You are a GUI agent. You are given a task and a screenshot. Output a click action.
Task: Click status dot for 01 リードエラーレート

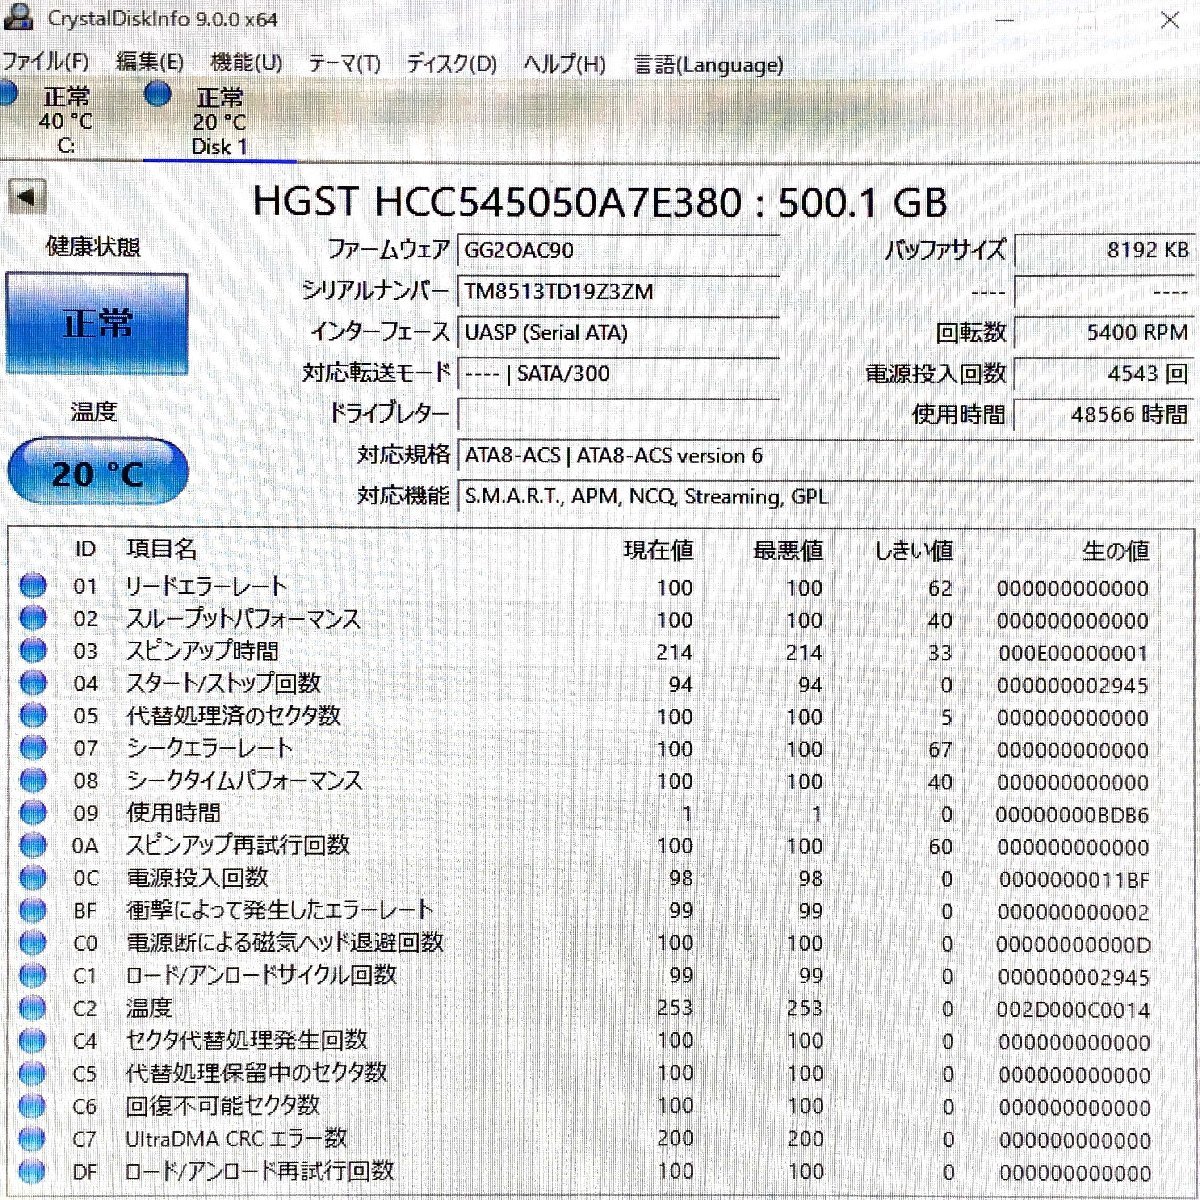33,586
